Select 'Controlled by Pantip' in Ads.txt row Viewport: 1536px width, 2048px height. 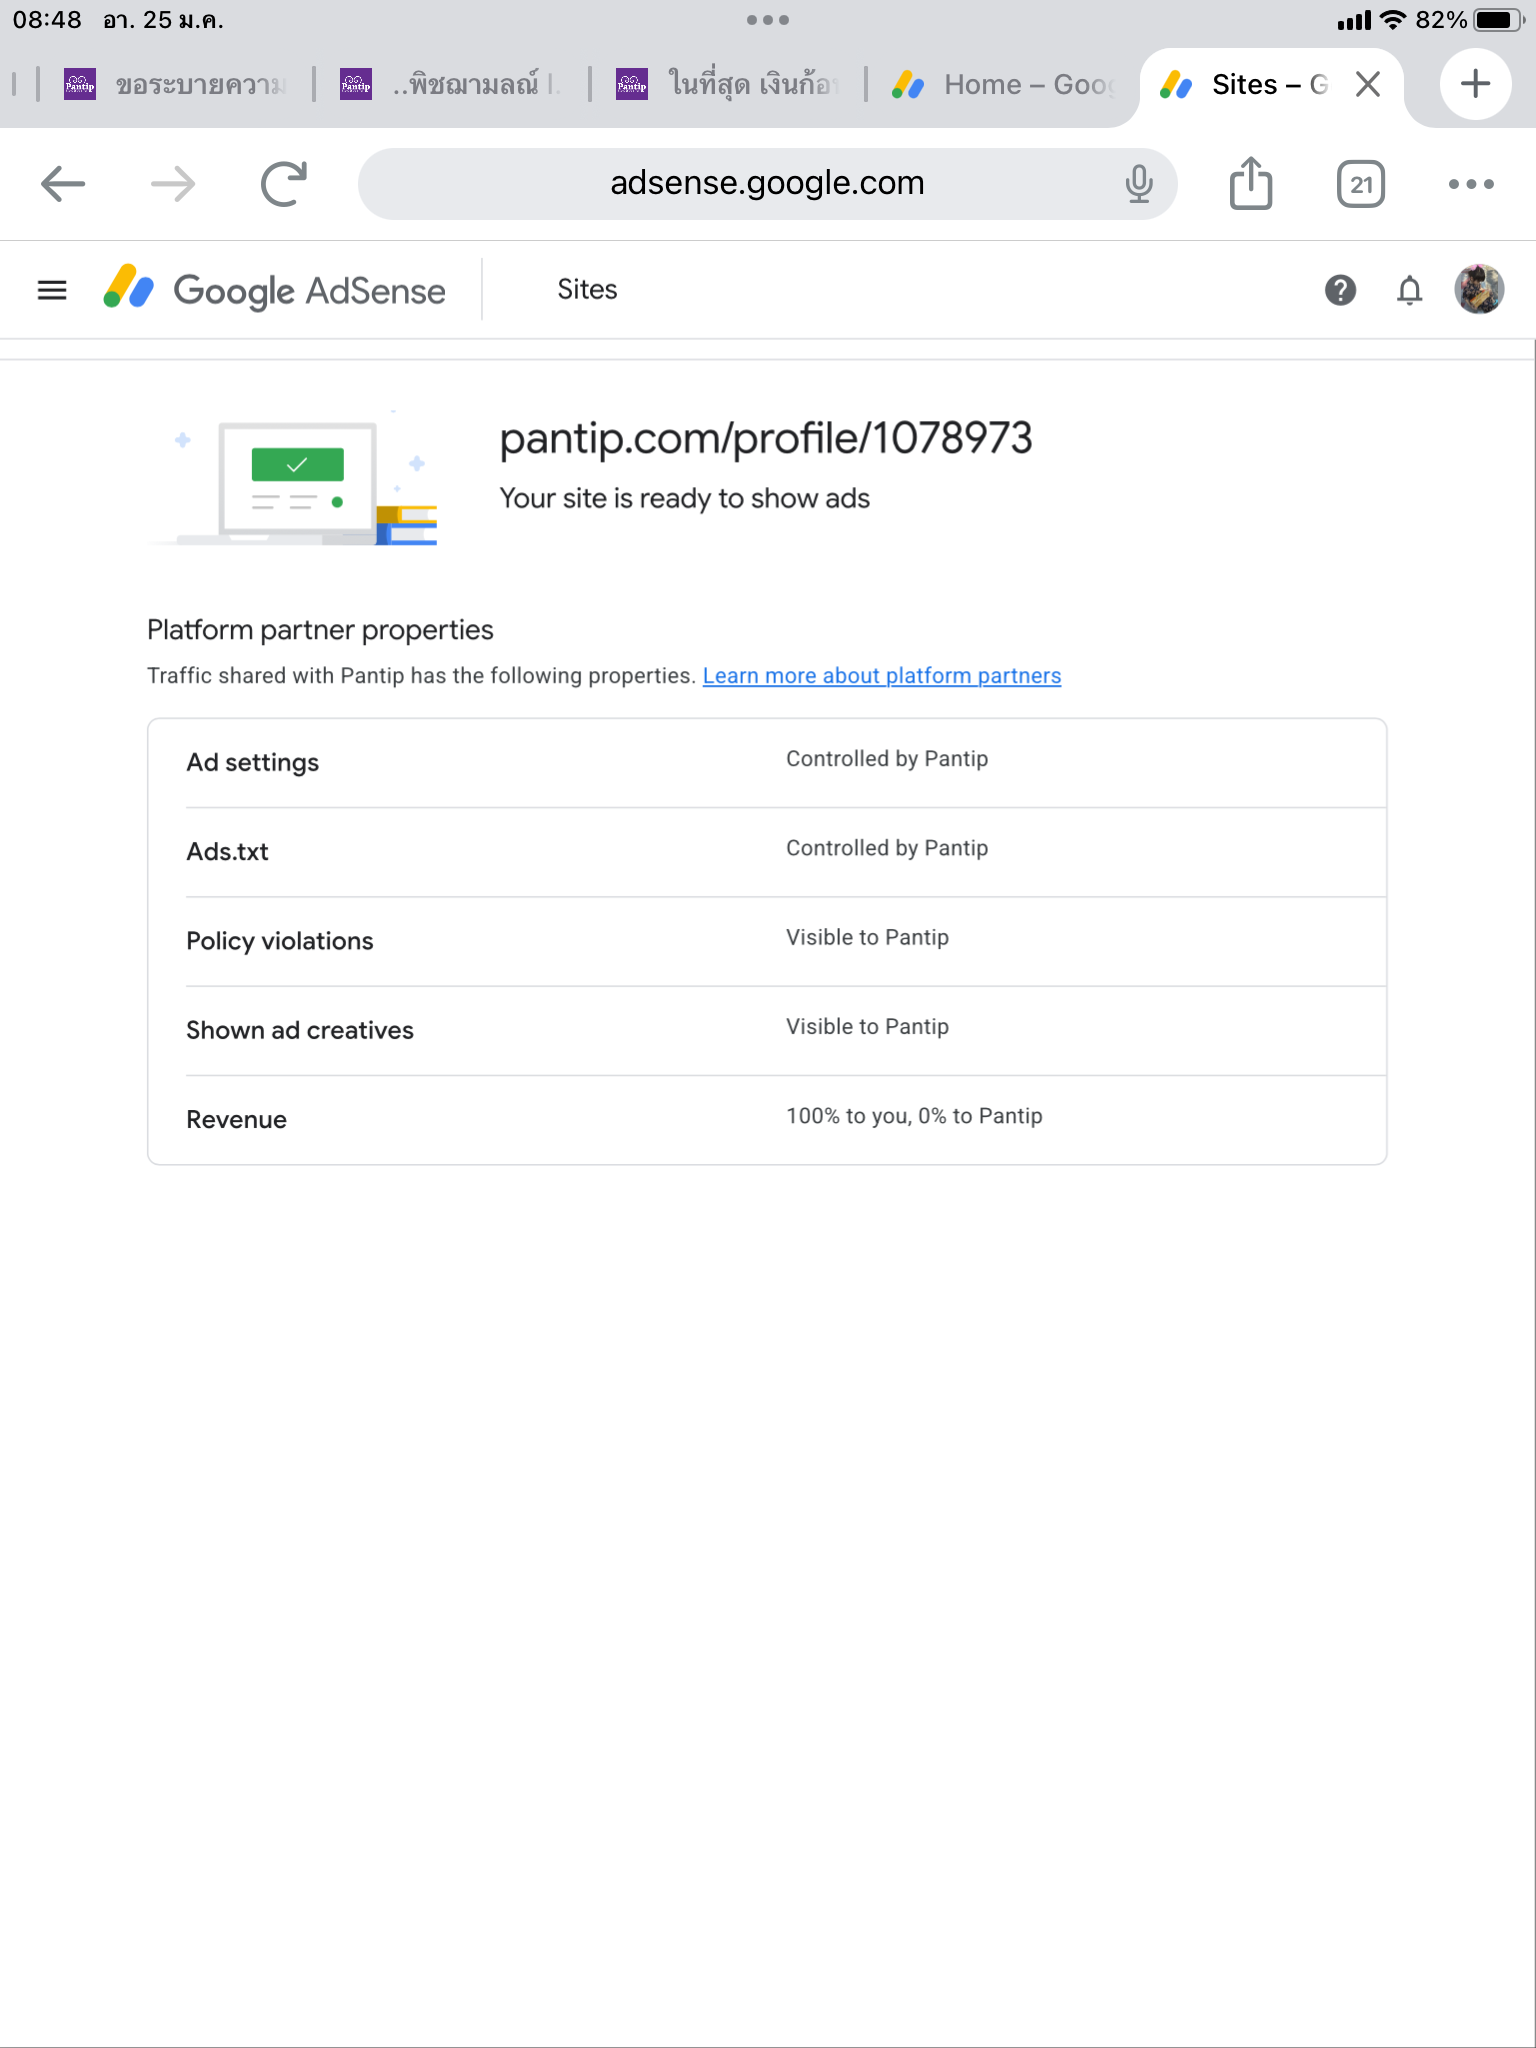tap(887, 848)
